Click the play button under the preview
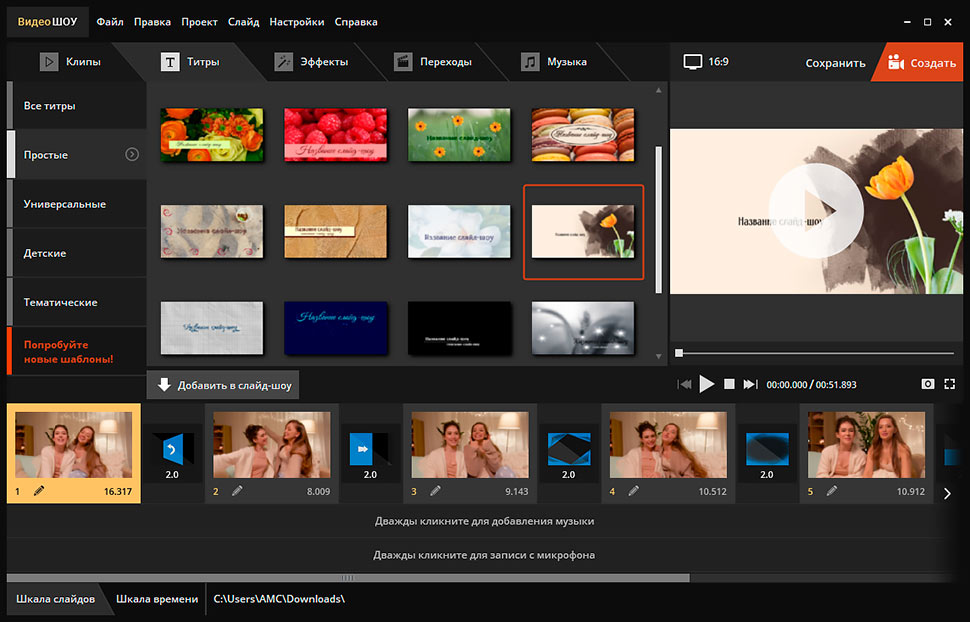The image size is (970, 622). coord(707,384)
